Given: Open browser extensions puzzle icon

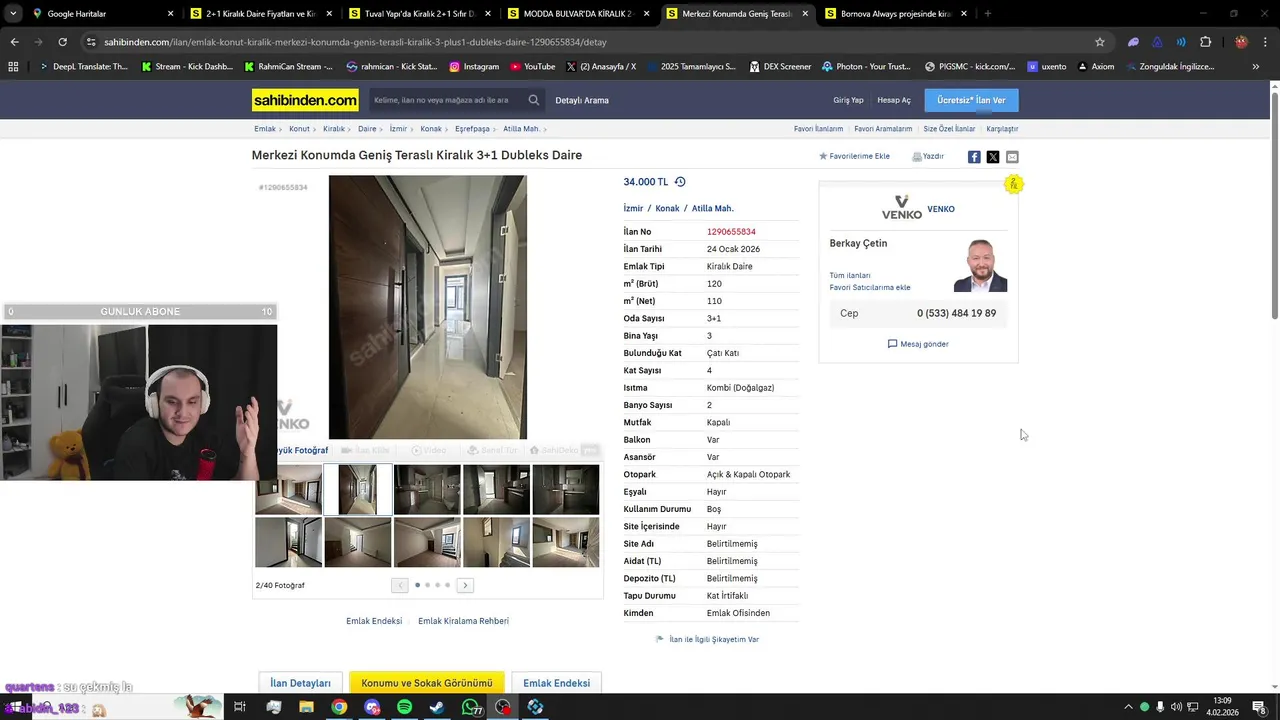Looking at the screenshot, I should pyautogui.click(x=1205, y=42).
